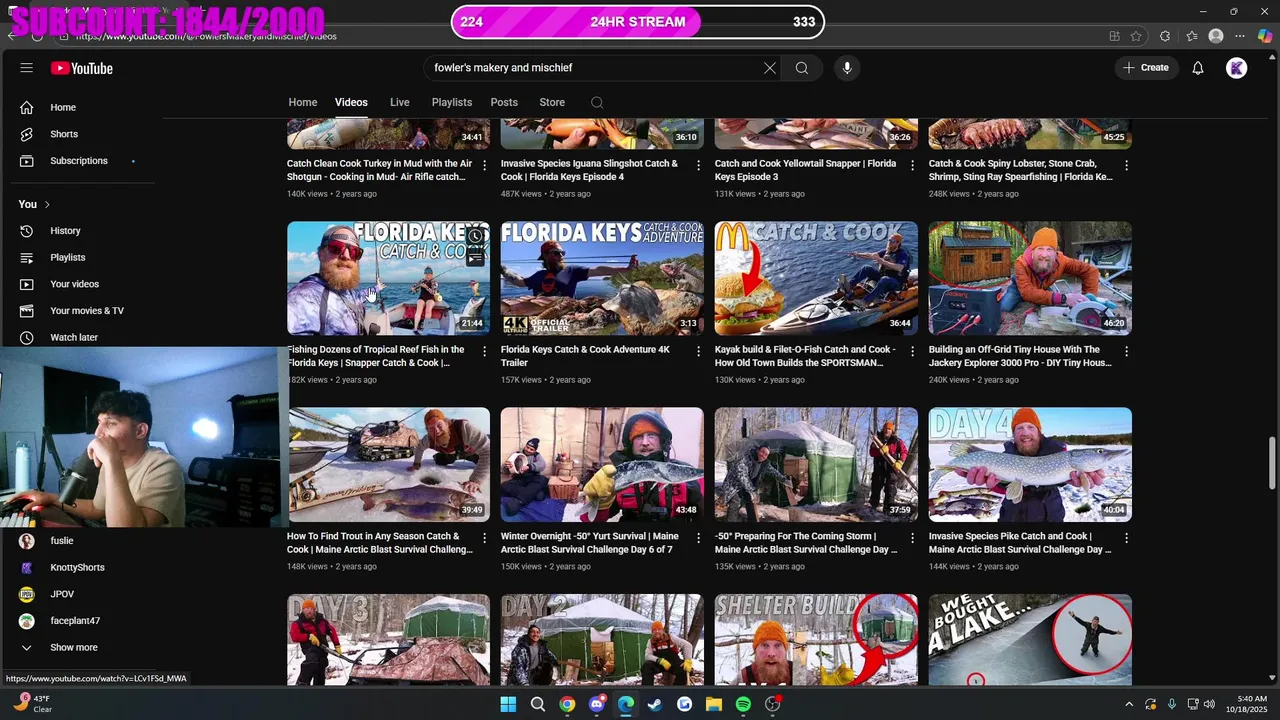Open Discord from the taskbar

pyautogui.click(x=597, y=704)
